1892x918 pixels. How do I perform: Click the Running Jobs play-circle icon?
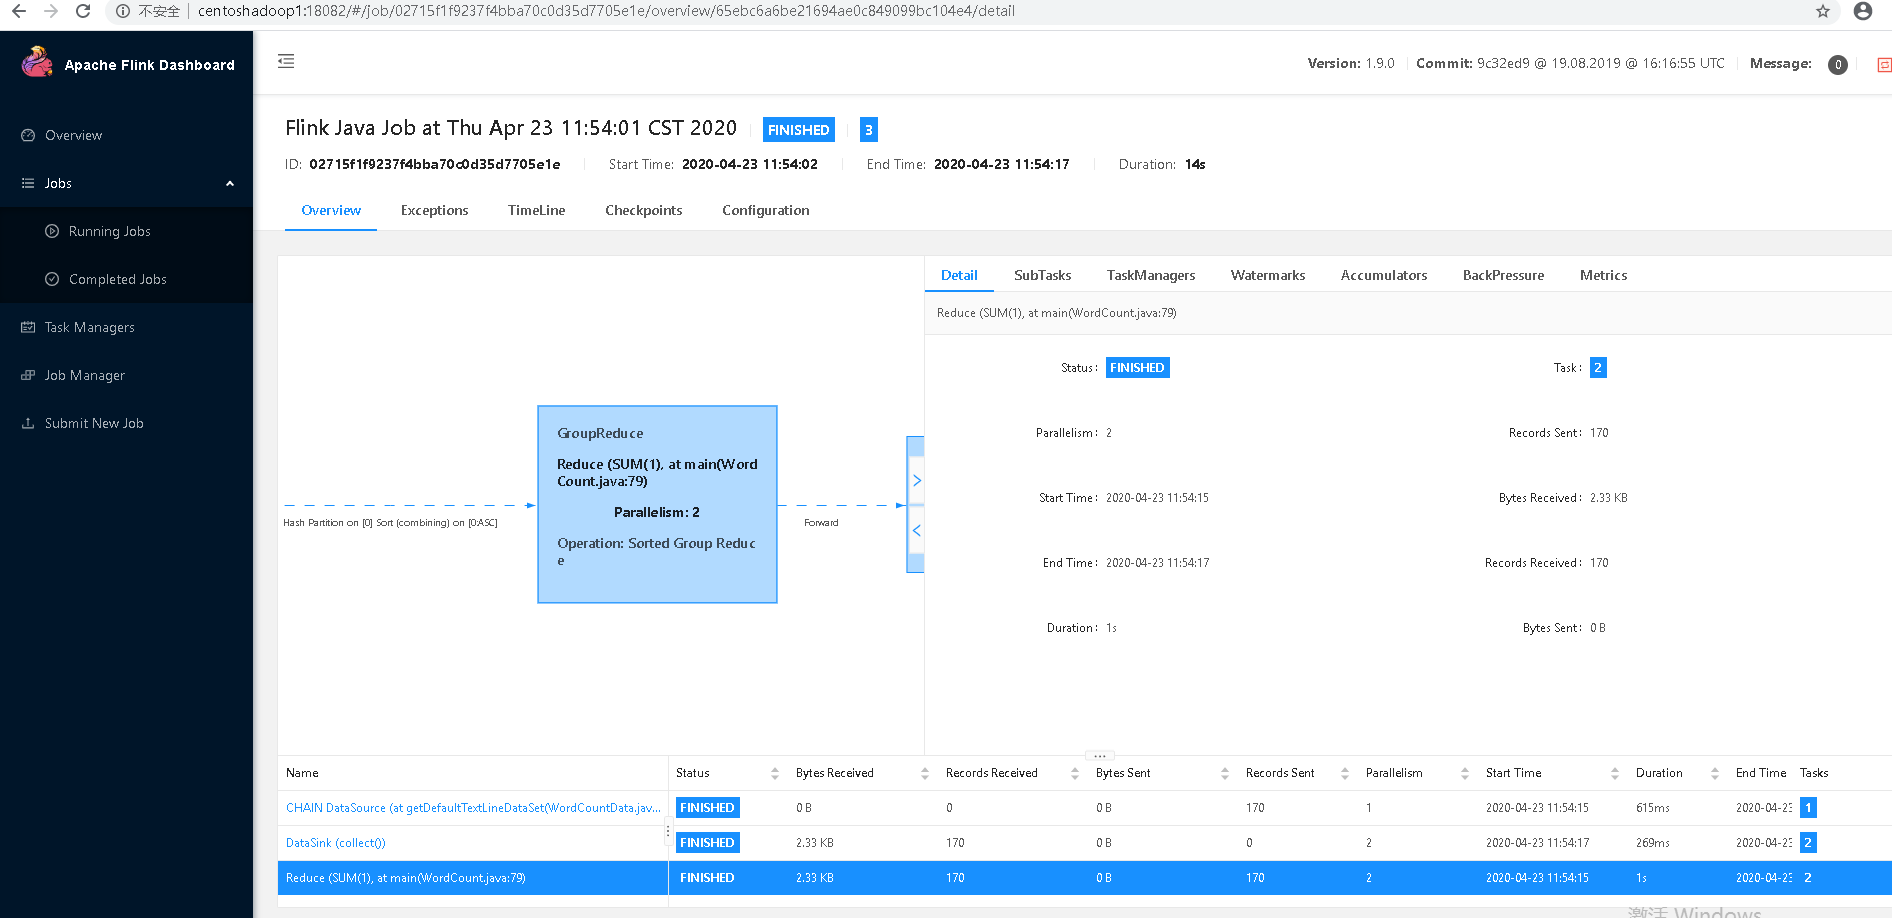[52, 231]
